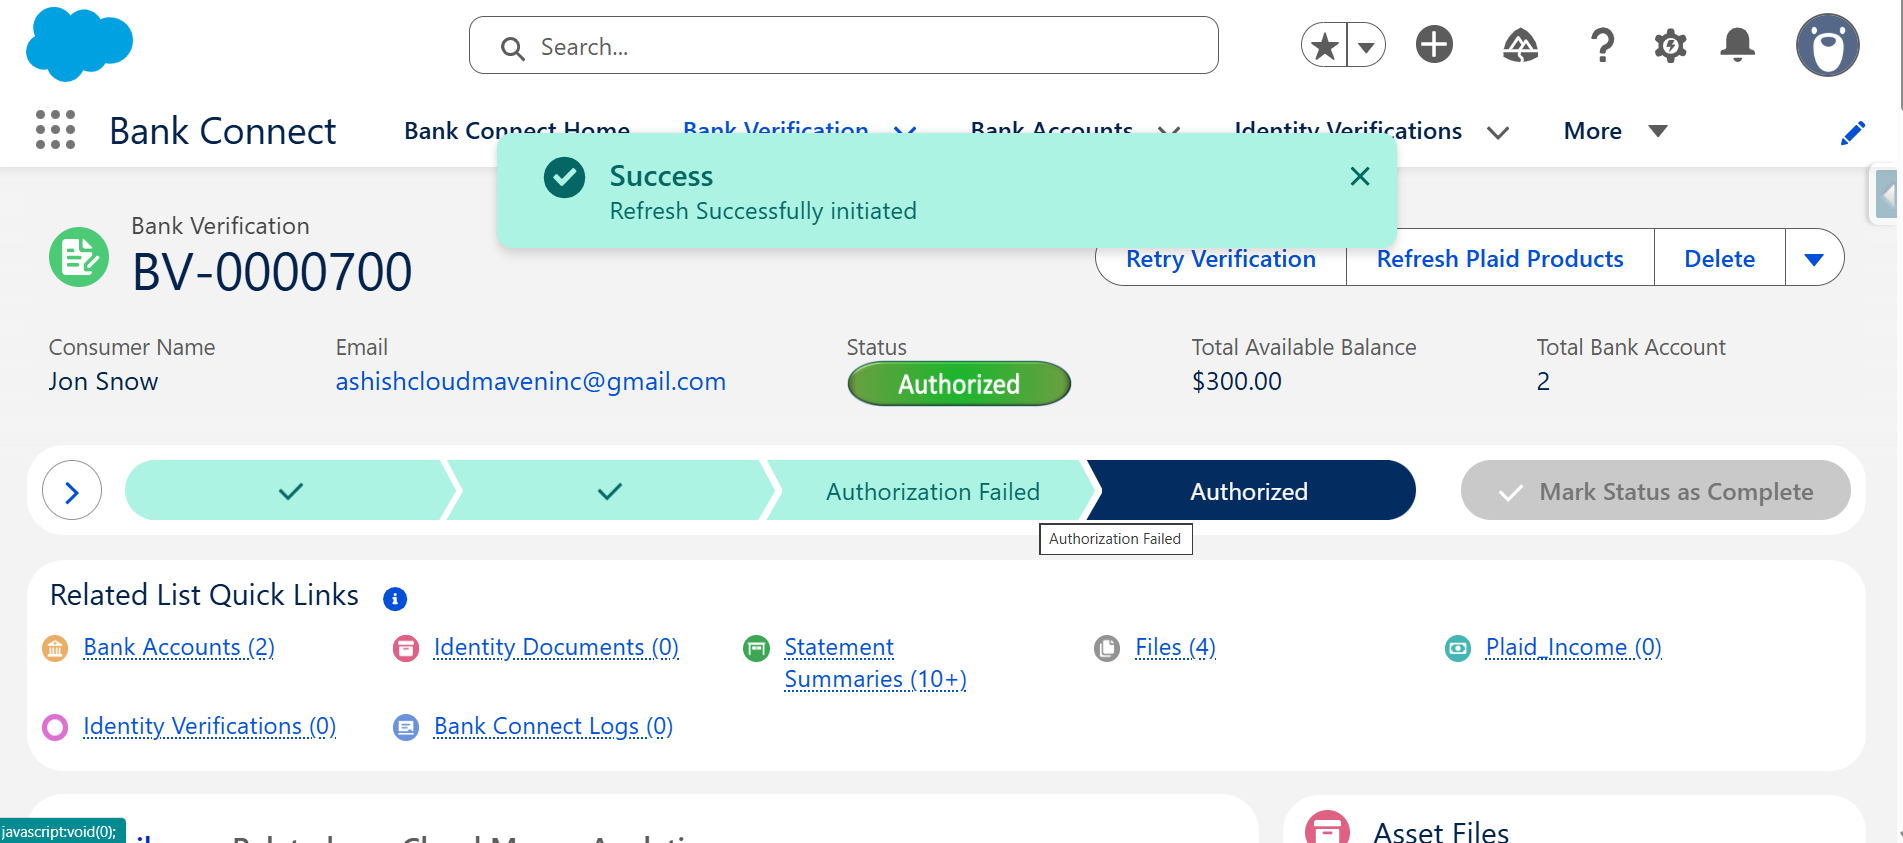Open the Identity Documents (0) link
Image resolution: width=1903 pixels, height=843 pixels.
(x=556, y=648)
